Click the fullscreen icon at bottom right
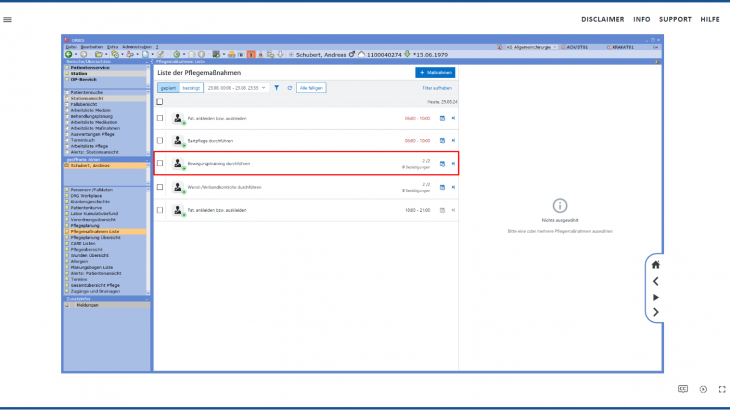Screen dimensions: 730x410 click(722, 389)
